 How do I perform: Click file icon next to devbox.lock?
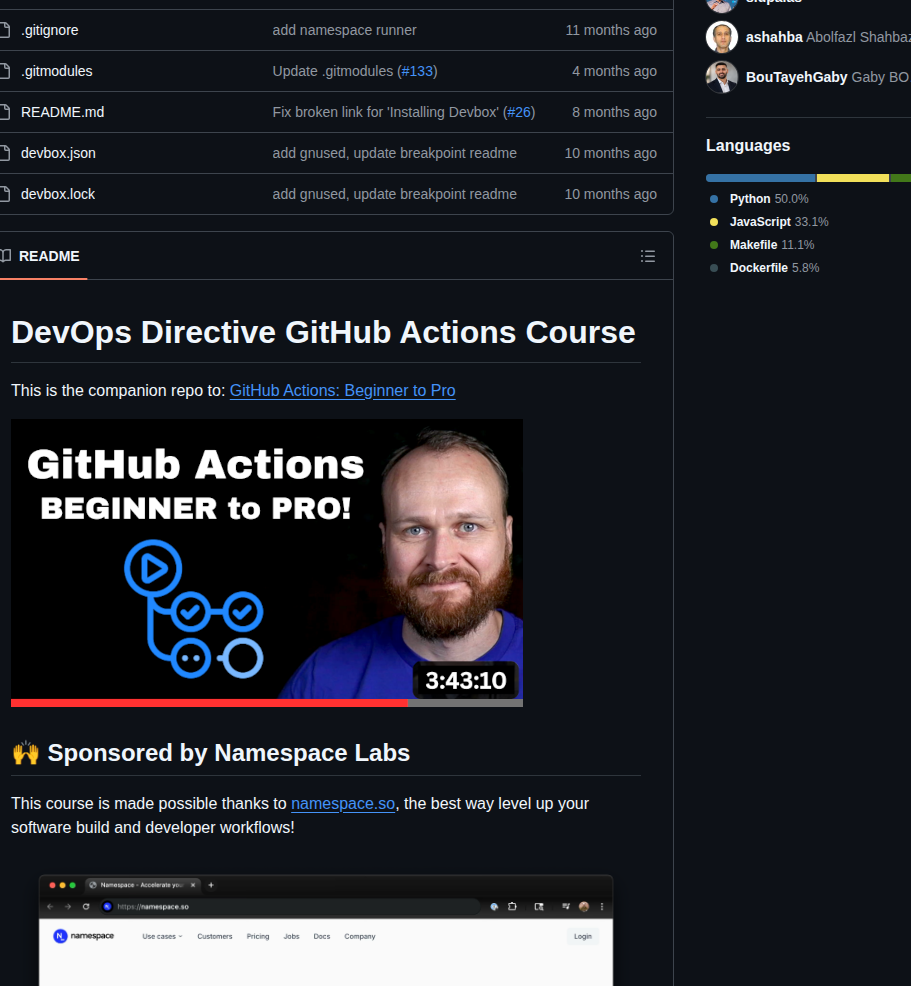[x=5, y=194]
